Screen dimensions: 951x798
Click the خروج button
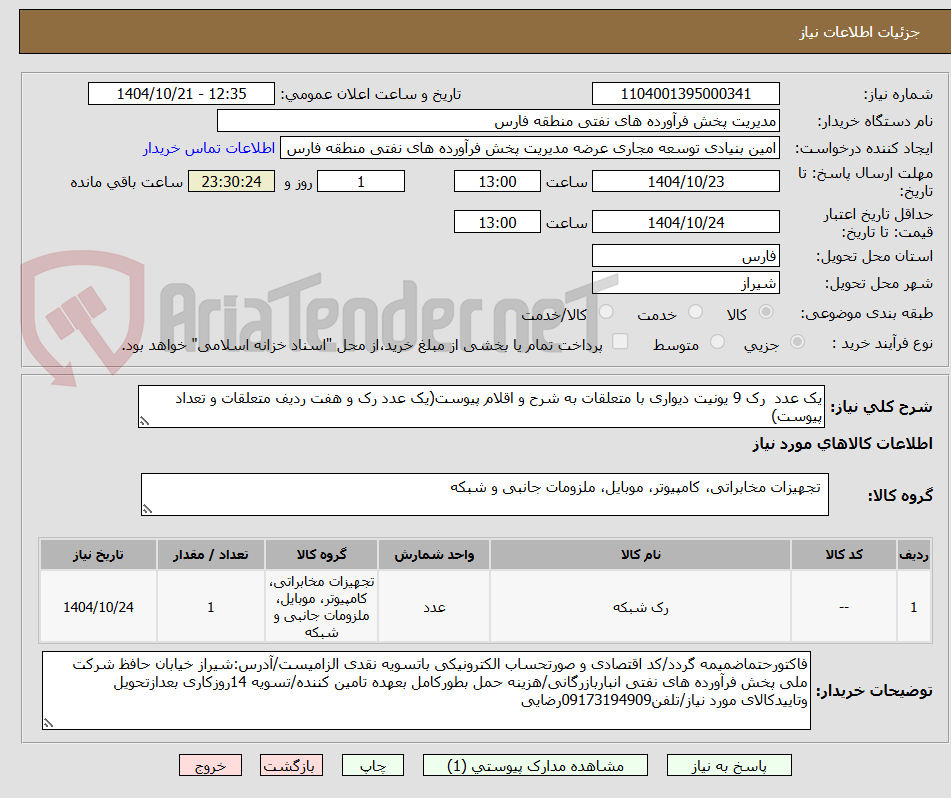[209, 765]
